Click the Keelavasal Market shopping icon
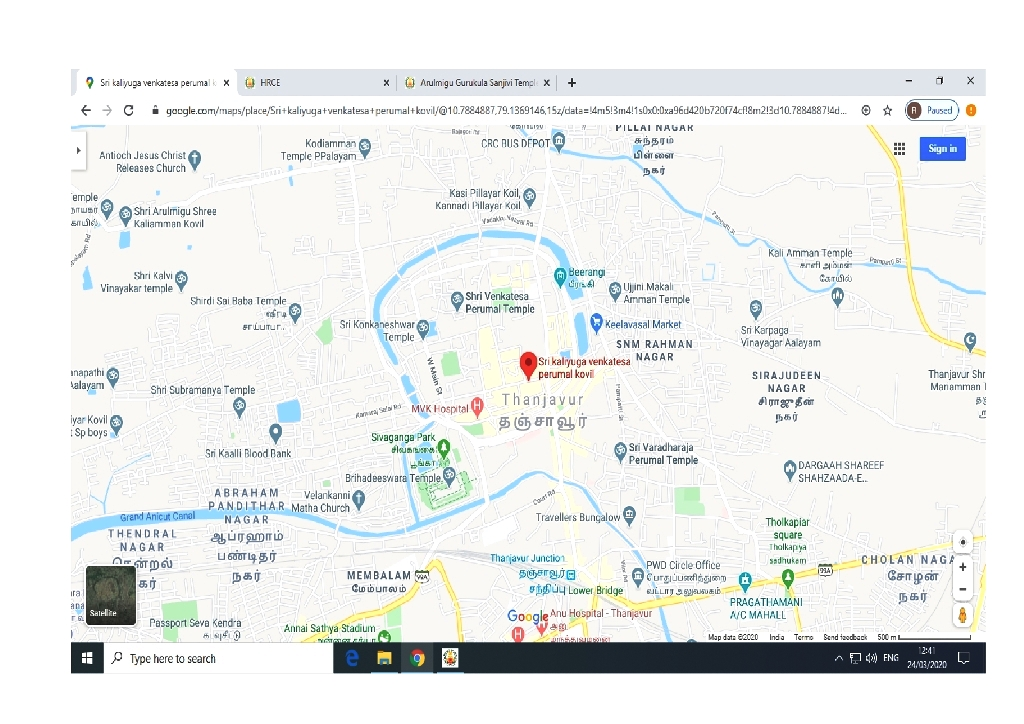This screenshot has width=1024, height=724. 596,322
